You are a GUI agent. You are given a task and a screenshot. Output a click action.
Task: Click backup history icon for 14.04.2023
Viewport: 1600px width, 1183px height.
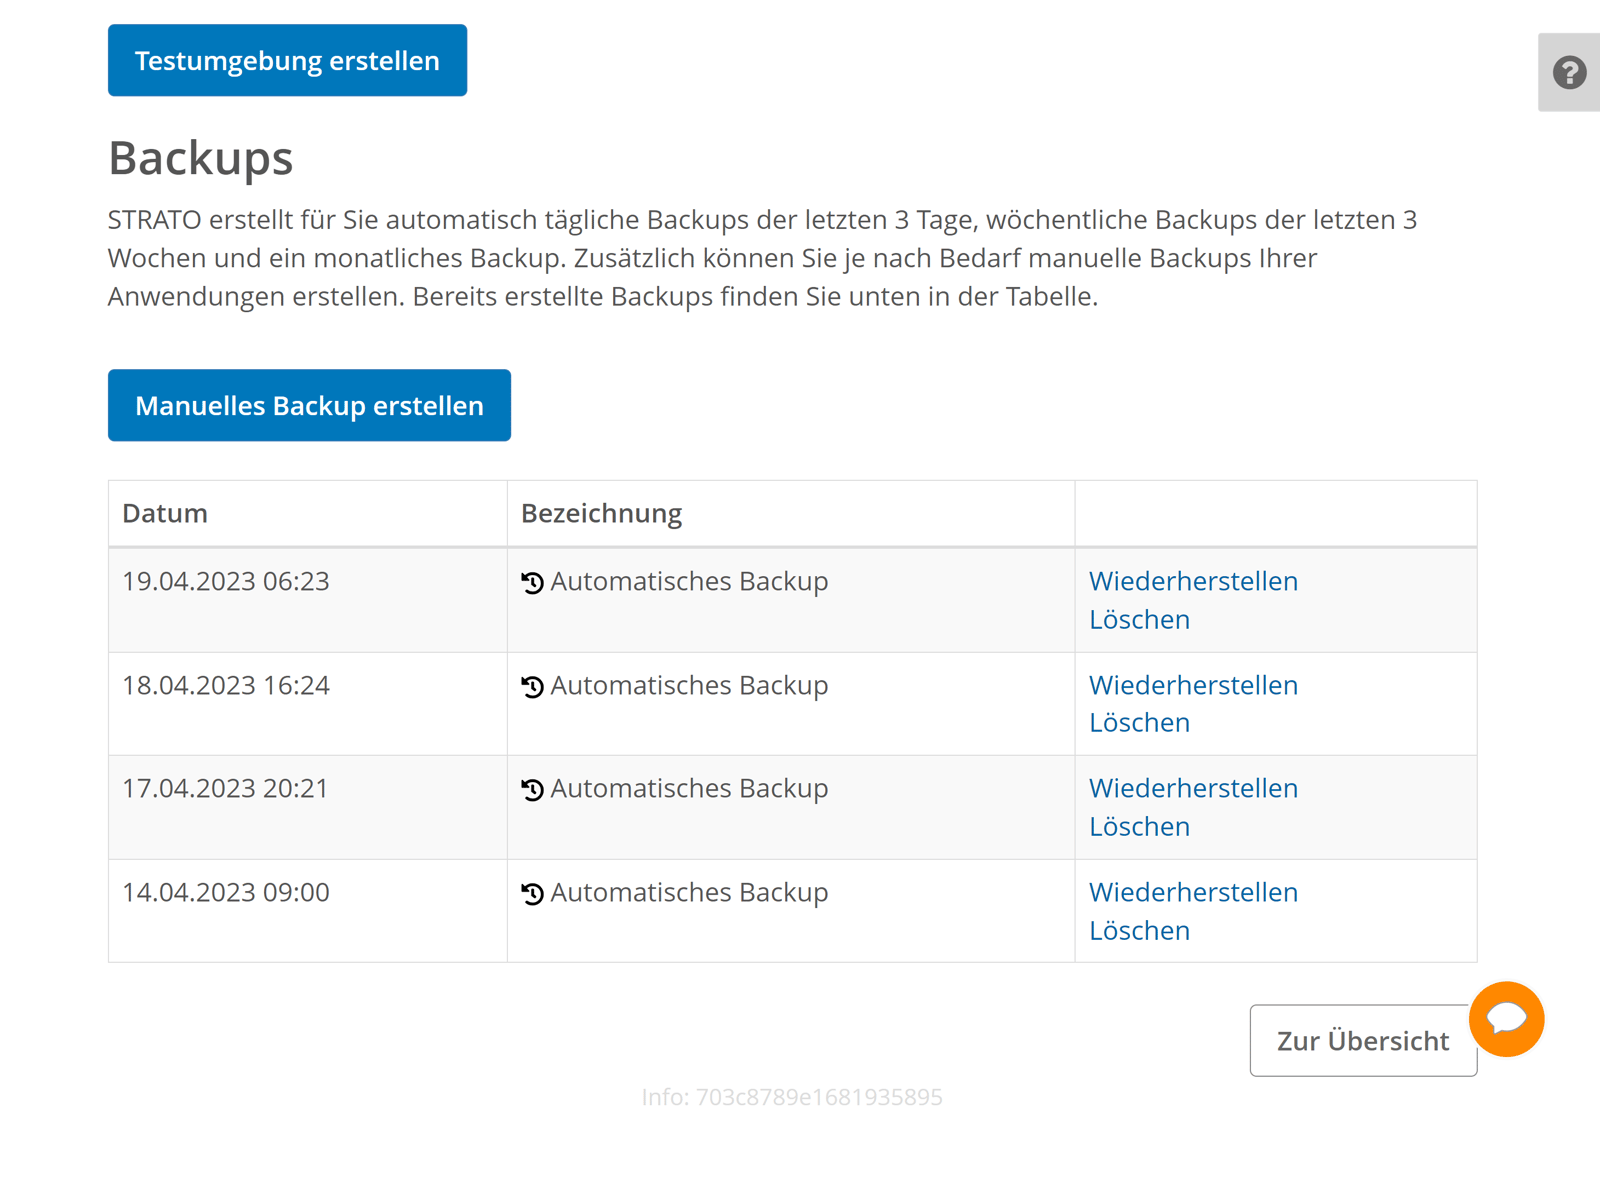click(x=533, y=894)
